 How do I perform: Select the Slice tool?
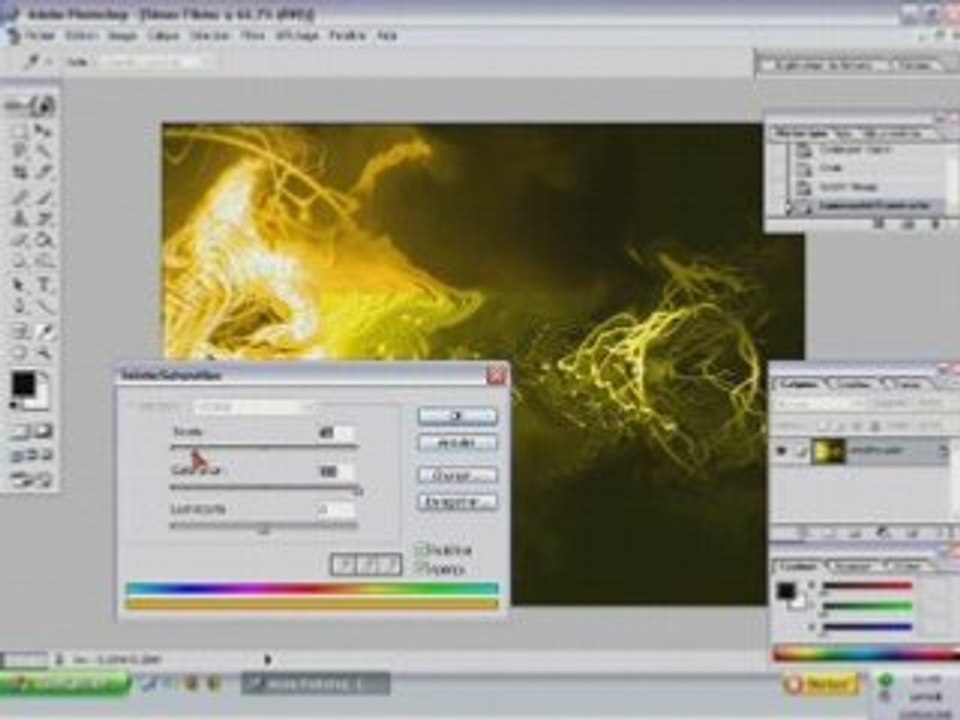point(43,173)
